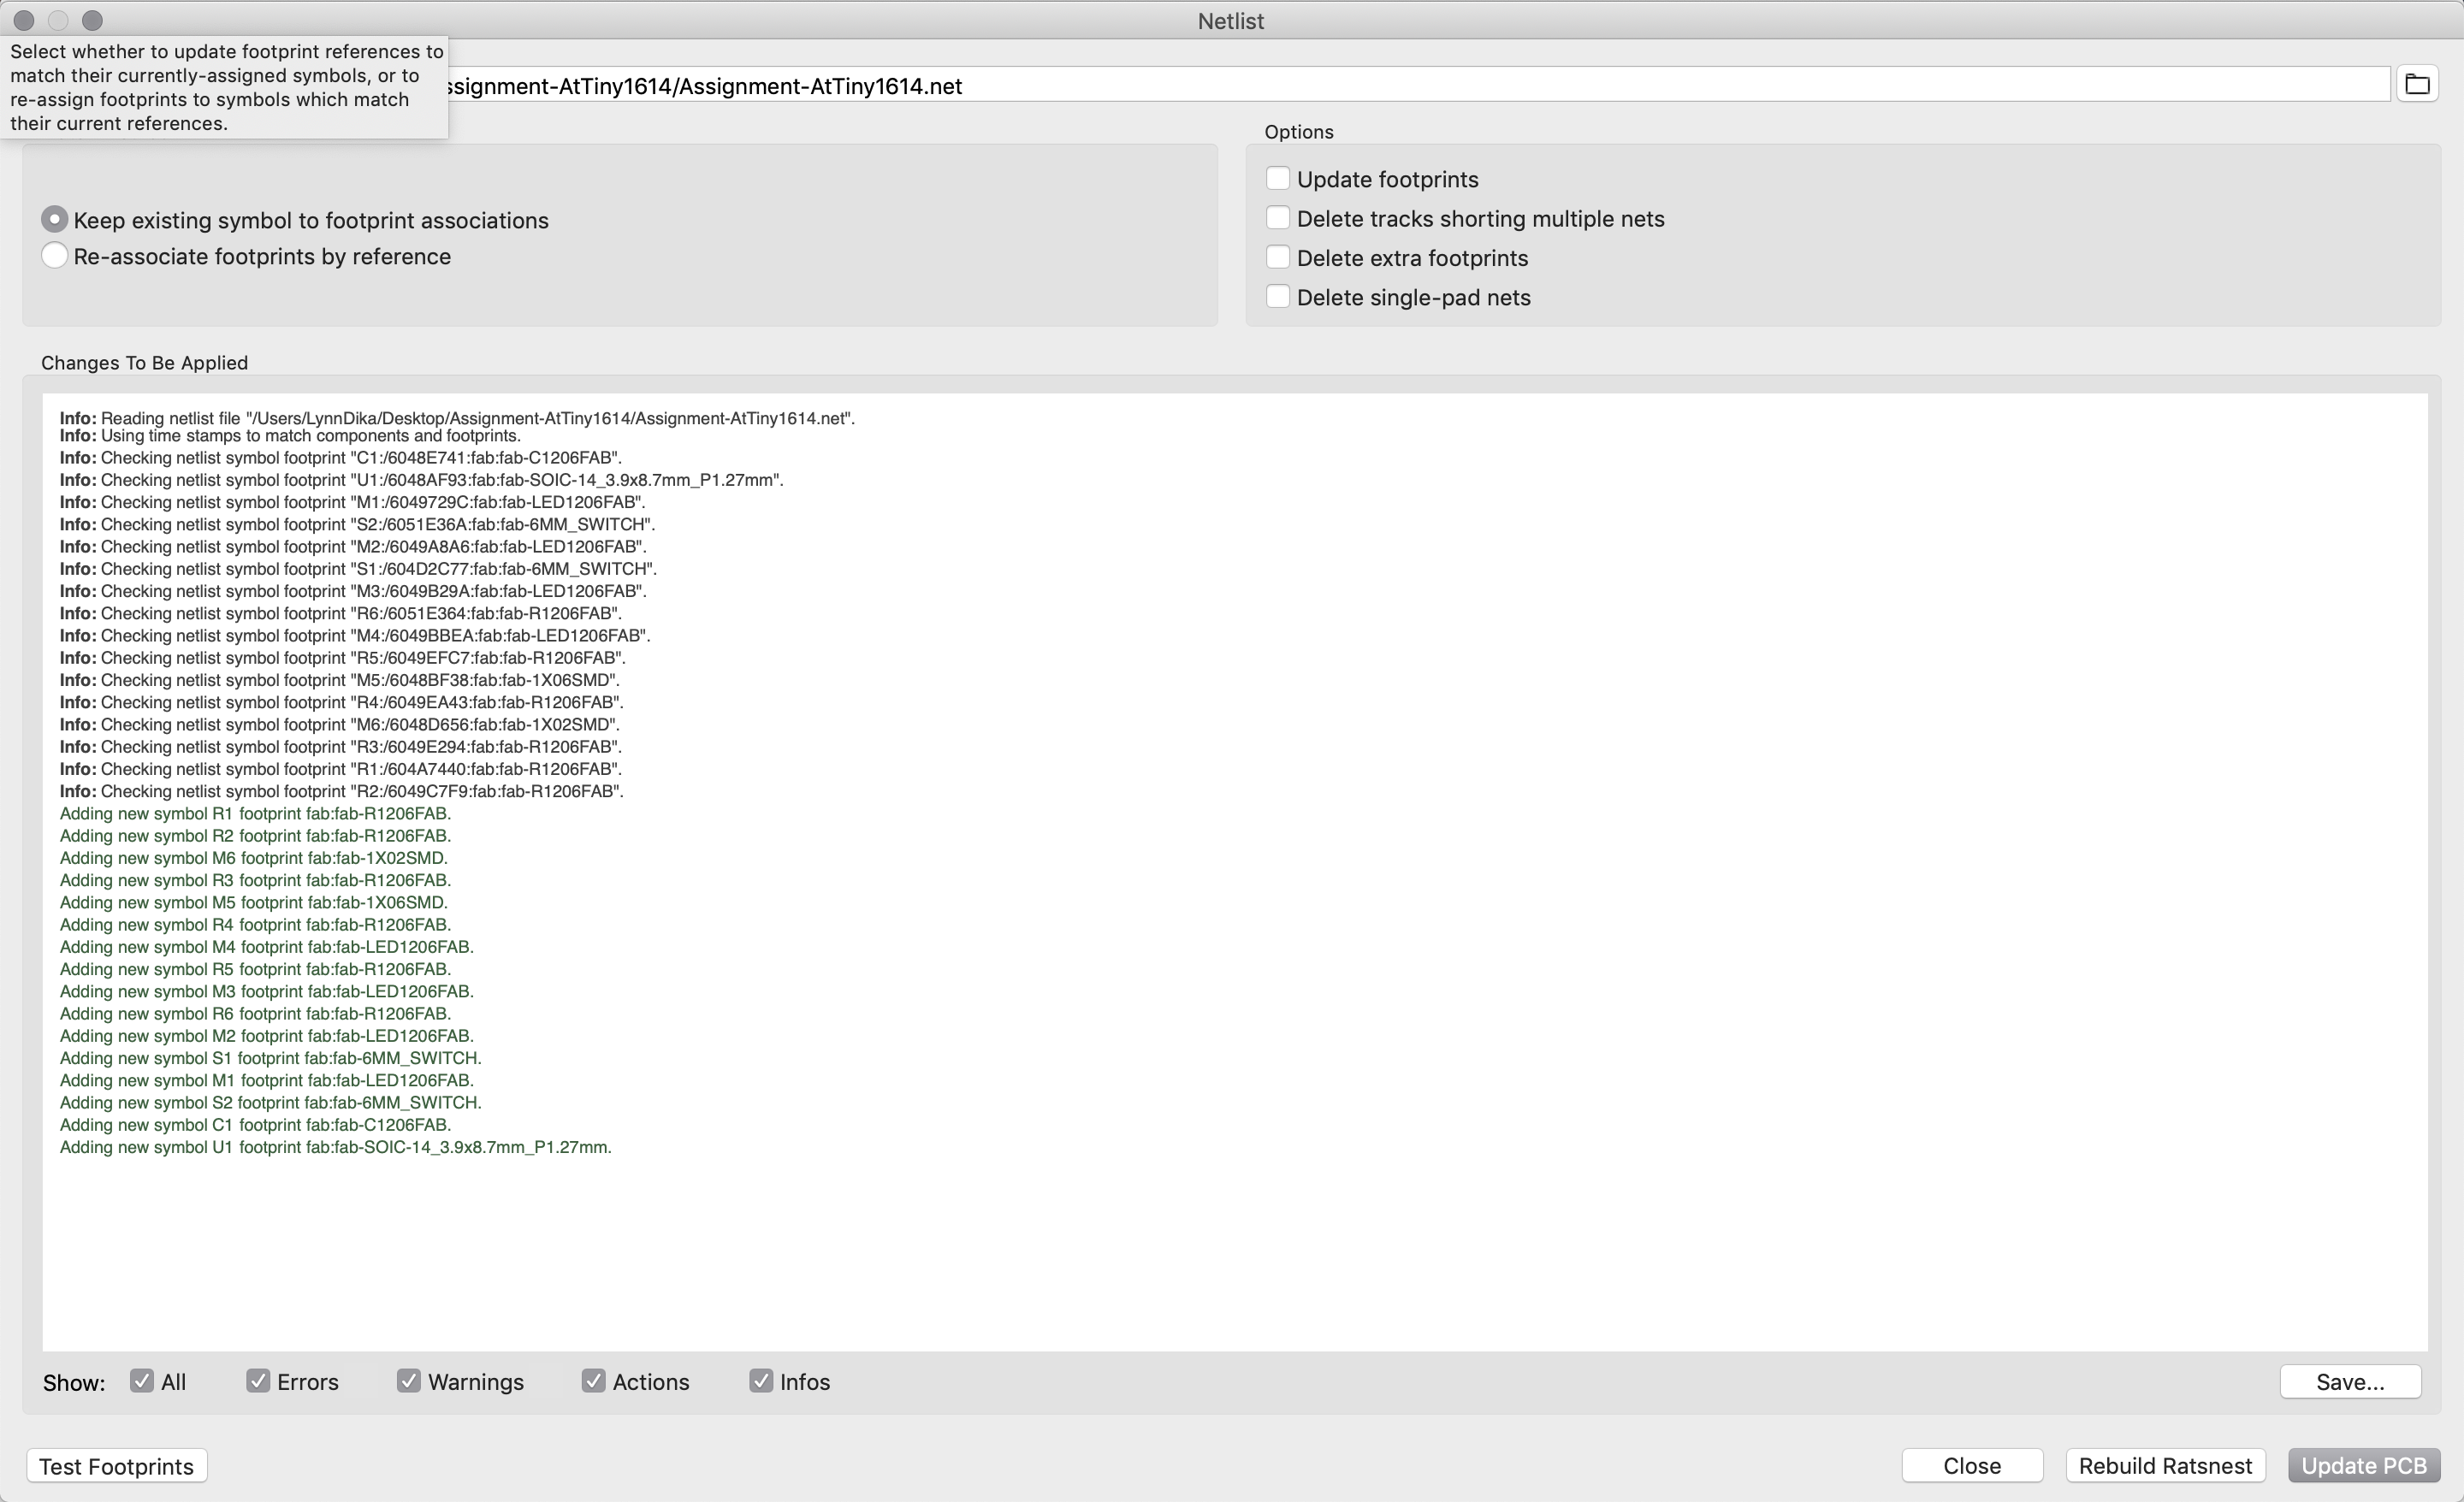2464x1502 pixels.
Task: Click 'Adding new symbol M2' line
Action: tap(267, 1036)
